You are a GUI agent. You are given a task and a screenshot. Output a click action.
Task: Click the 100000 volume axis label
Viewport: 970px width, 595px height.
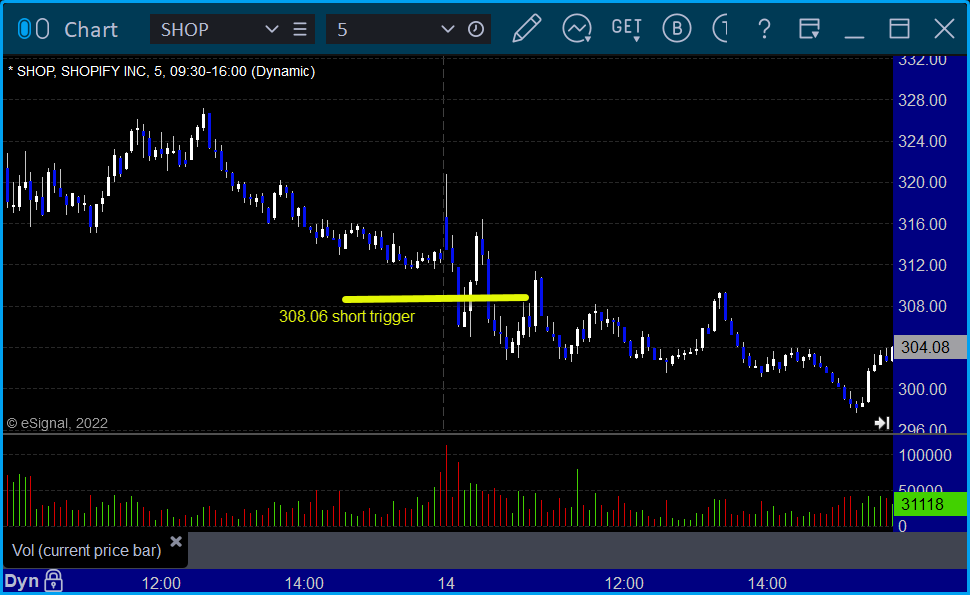click(x=925, y=455)
